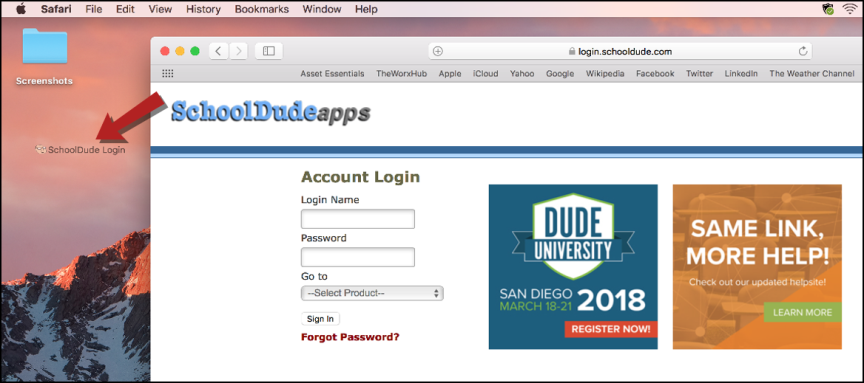Select the SchoolDude Login desktop shortcut
The height and width of the screenshot is (383, 864).
tap(80, 149)
